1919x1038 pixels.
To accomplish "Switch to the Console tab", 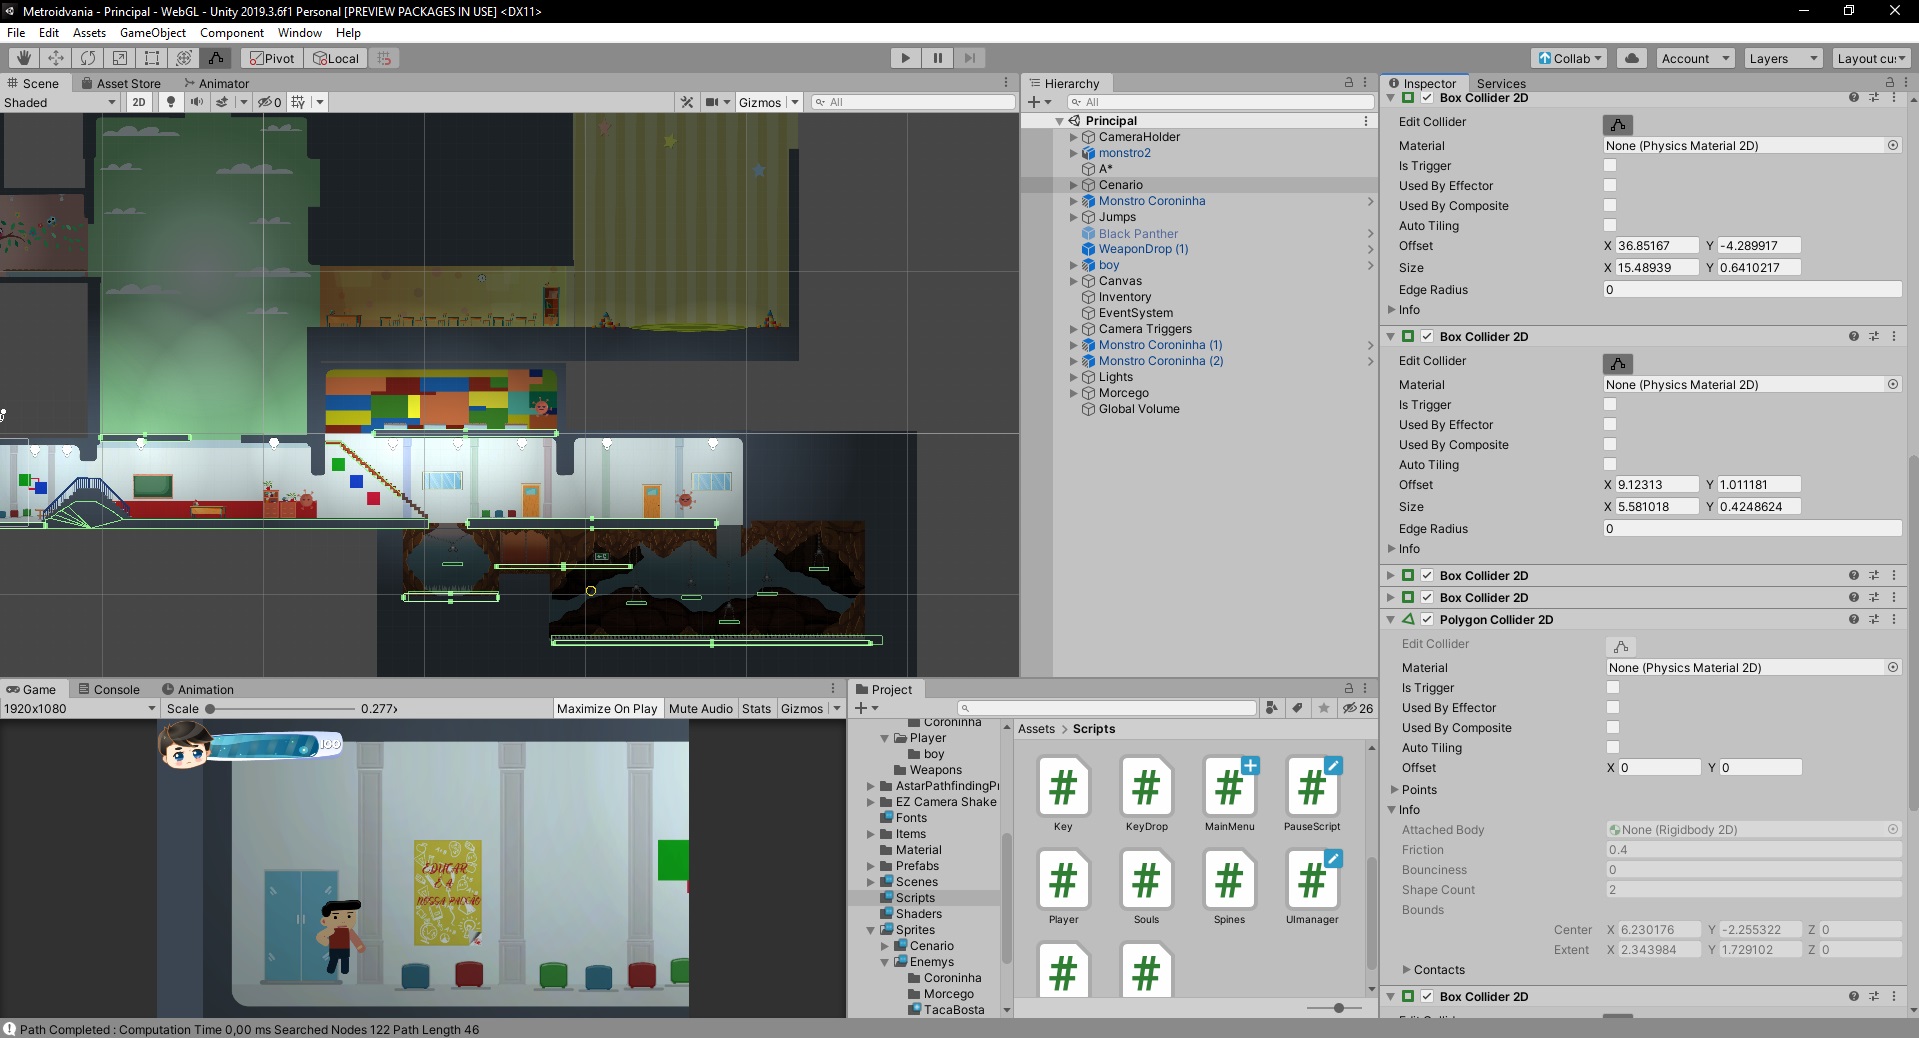I will click(x=108, y=689).
